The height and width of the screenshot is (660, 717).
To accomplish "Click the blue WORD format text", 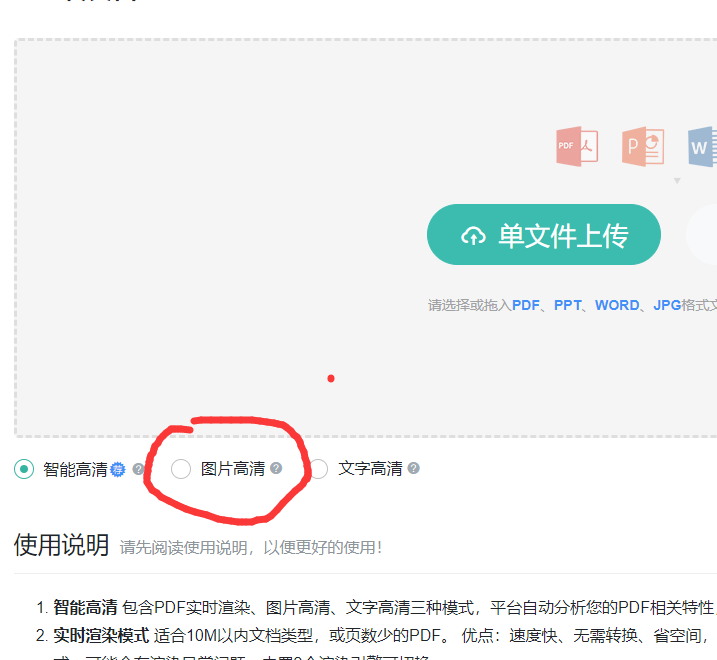I will point(617,305).
